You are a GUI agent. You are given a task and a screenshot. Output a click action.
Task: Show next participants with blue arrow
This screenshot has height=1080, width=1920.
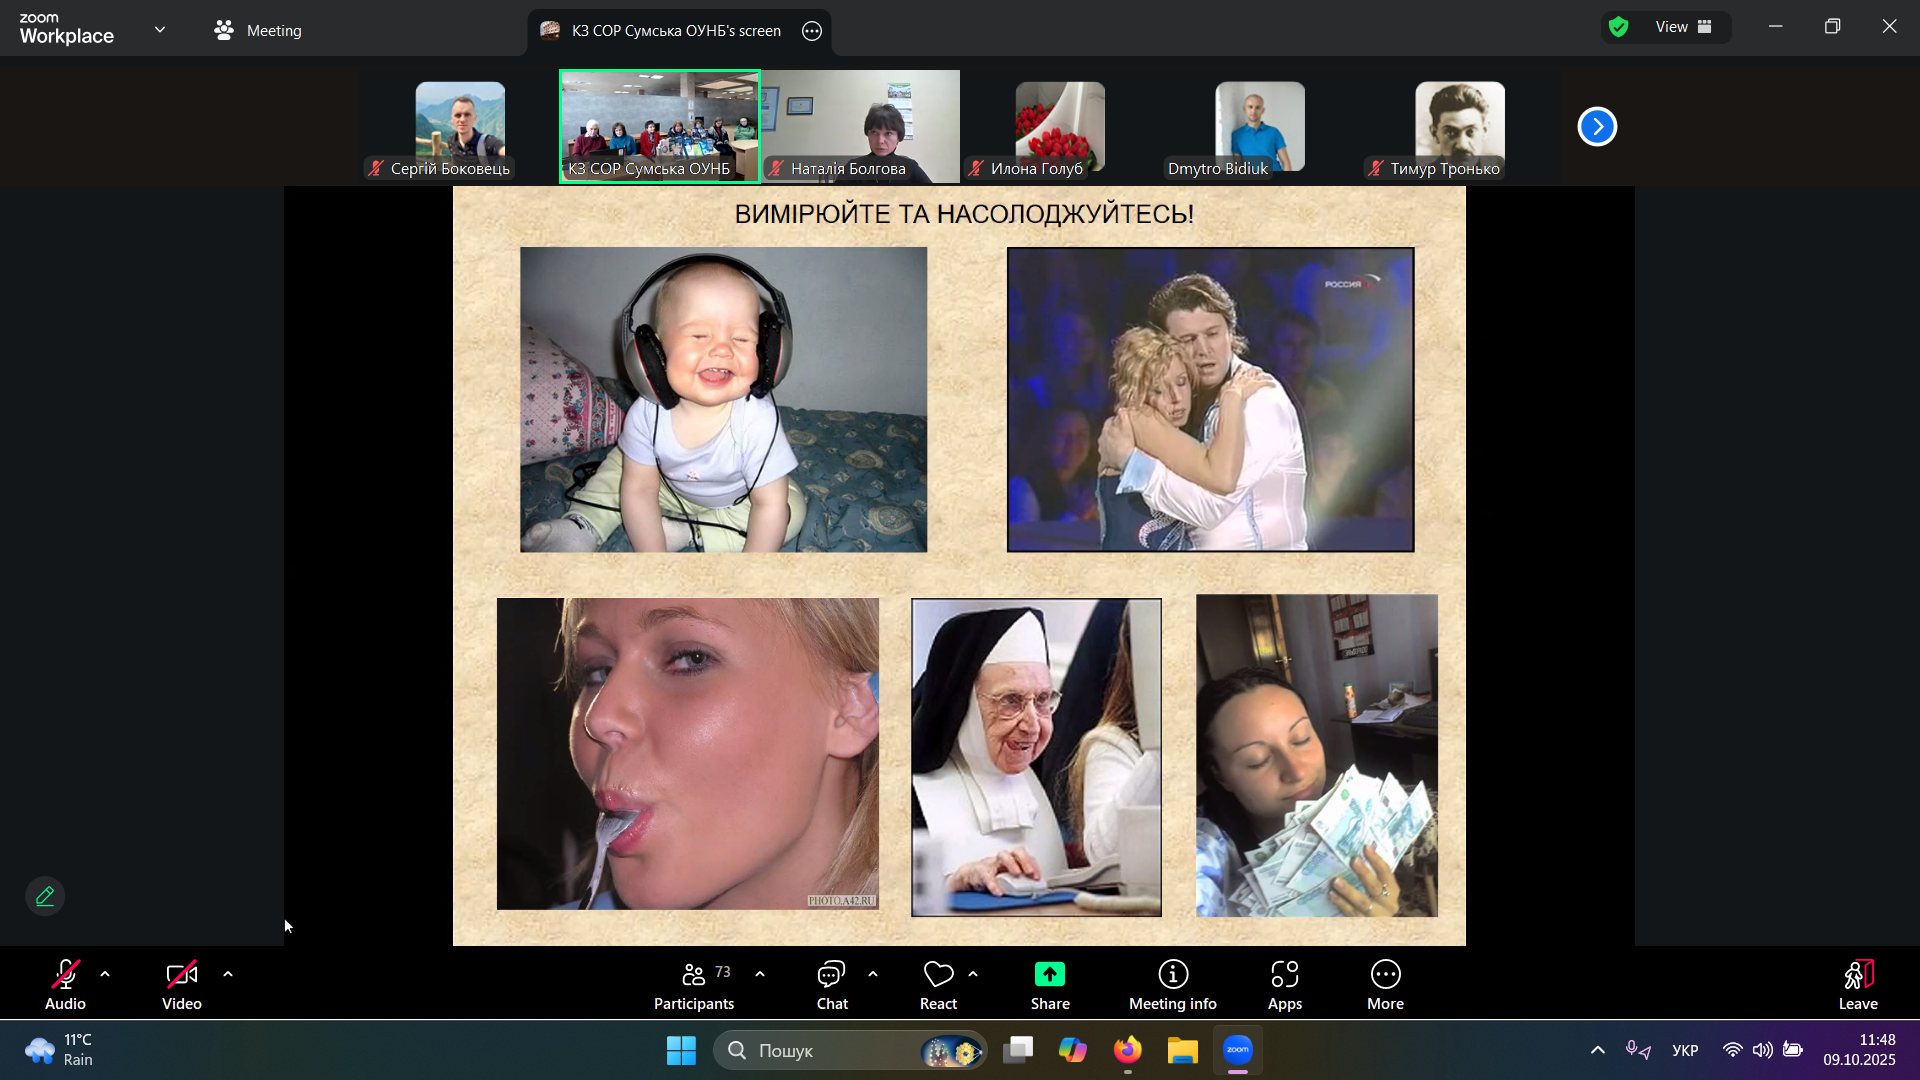tap(1597, 127)
